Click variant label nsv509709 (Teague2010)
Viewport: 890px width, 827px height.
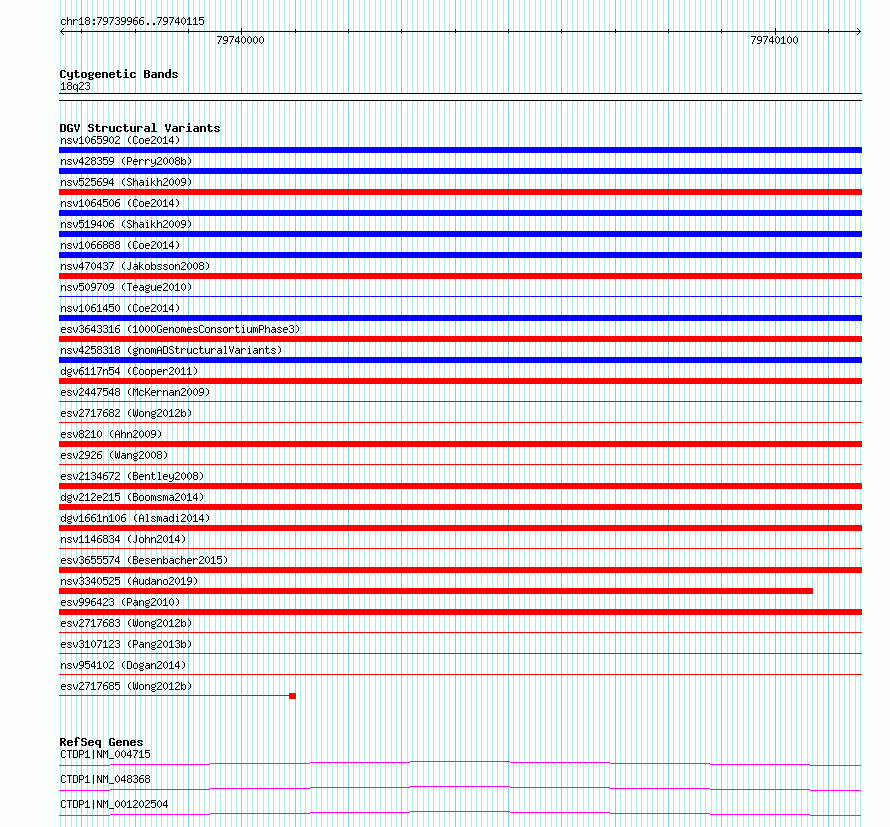pos(126,287)
